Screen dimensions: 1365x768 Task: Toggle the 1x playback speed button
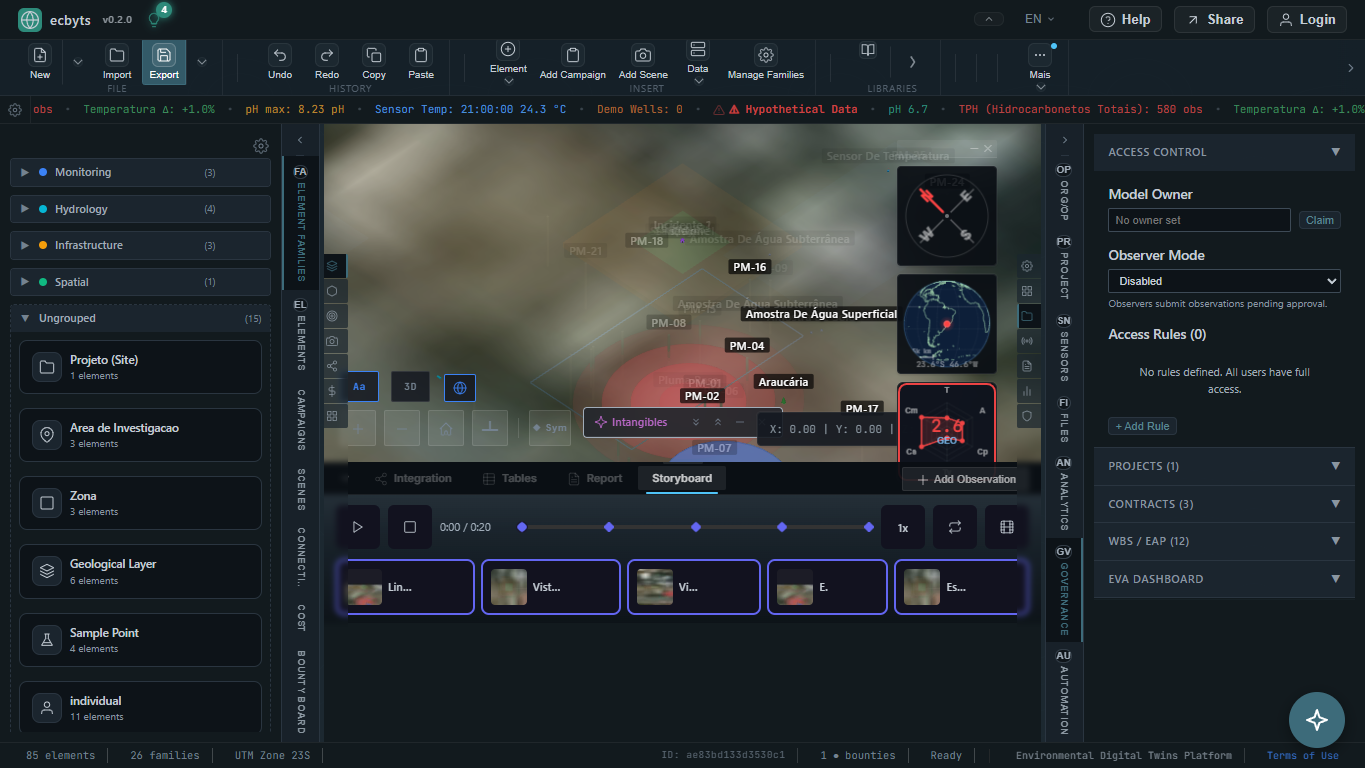point(903,527)
